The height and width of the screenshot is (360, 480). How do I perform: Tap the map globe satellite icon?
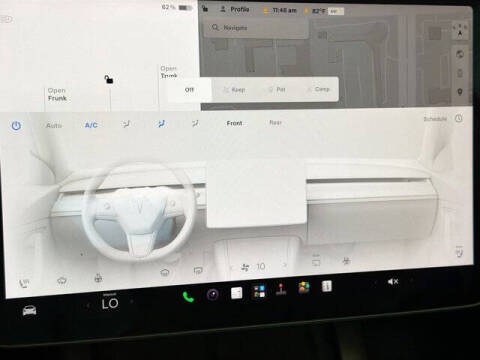coord(460,54)
